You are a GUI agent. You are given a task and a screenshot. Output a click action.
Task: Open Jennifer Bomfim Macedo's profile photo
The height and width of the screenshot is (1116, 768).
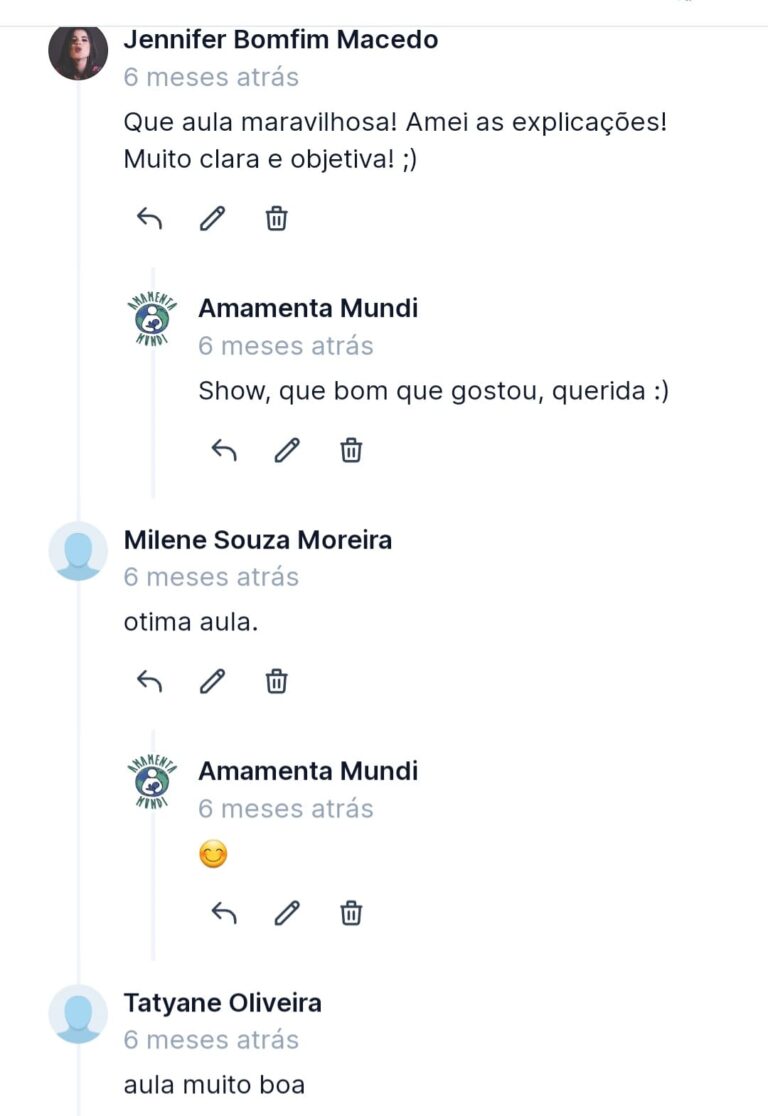[78, 51]
